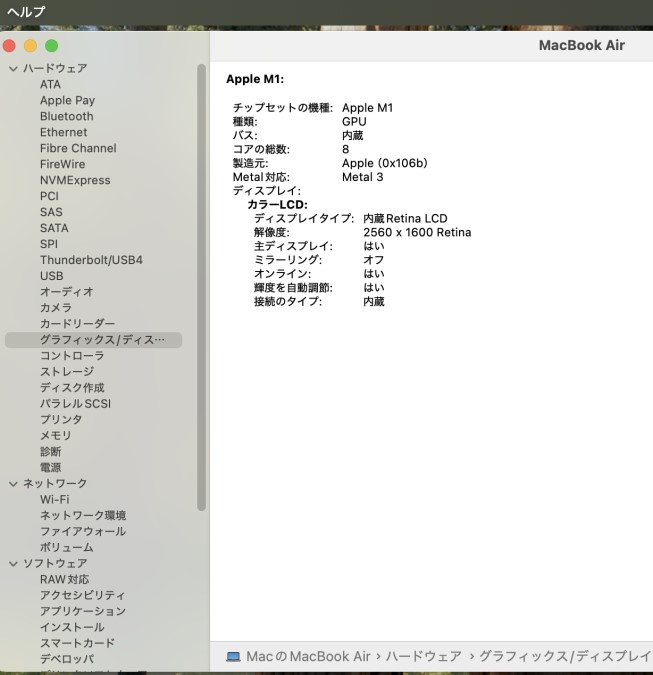Viewport: 653px width, 675px height.
Task: Select ディスク作成 in the sidebar
Action: pos(72,387)
